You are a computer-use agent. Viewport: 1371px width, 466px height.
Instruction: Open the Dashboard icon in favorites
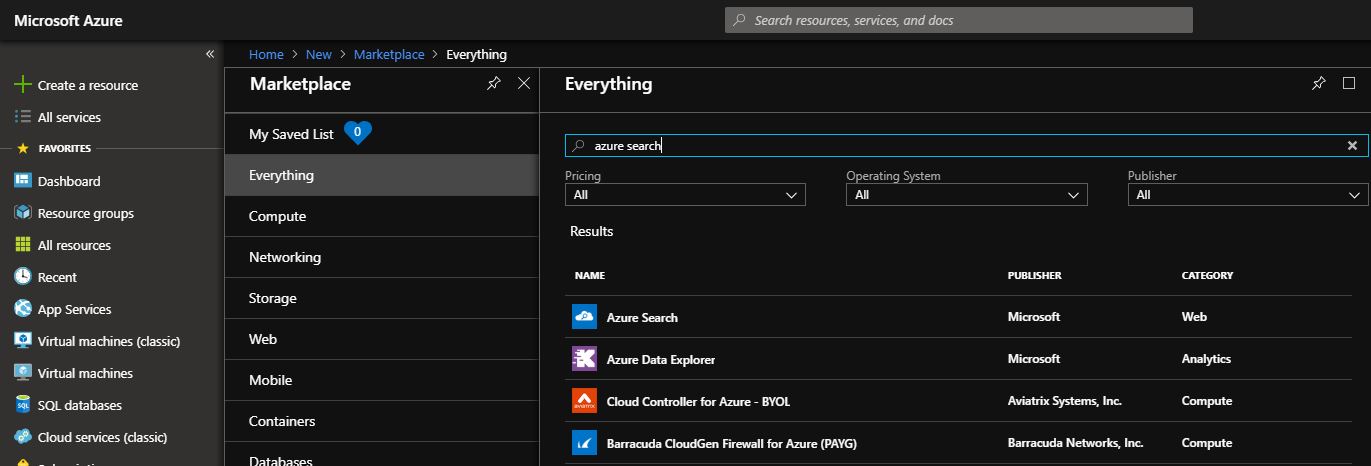(x=22, y=181)
